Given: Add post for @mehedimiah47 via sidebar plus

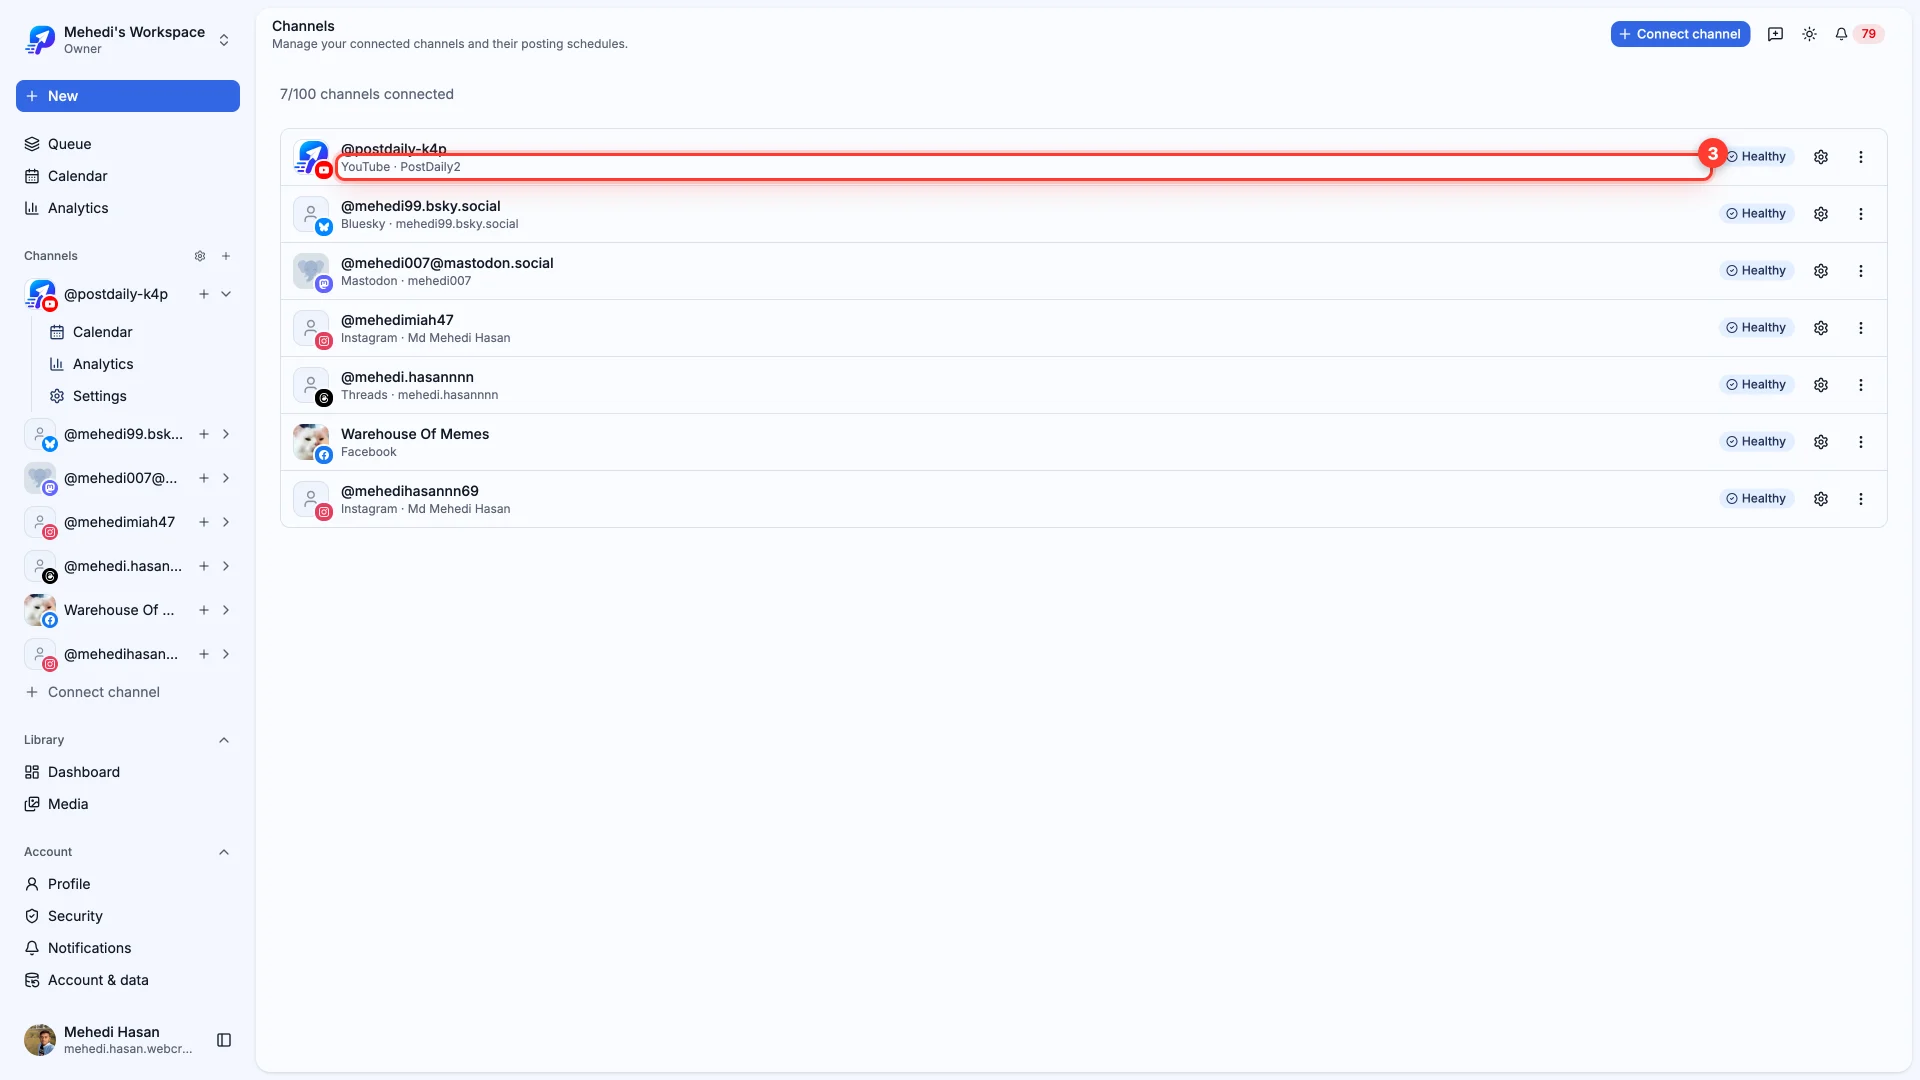Looking at the screenshot, I should click(x=204, y=522).
